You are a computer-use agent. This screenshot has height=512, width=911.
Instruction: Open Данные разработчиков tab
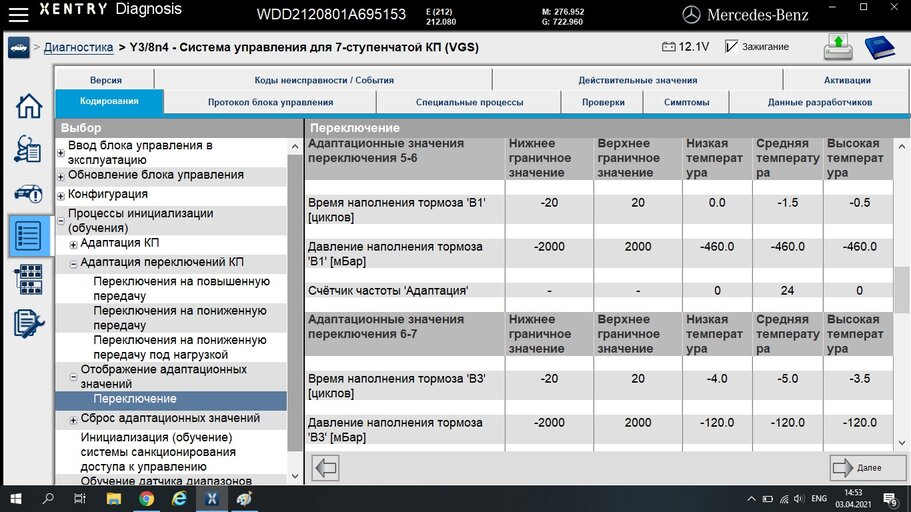tap(819, 102)
